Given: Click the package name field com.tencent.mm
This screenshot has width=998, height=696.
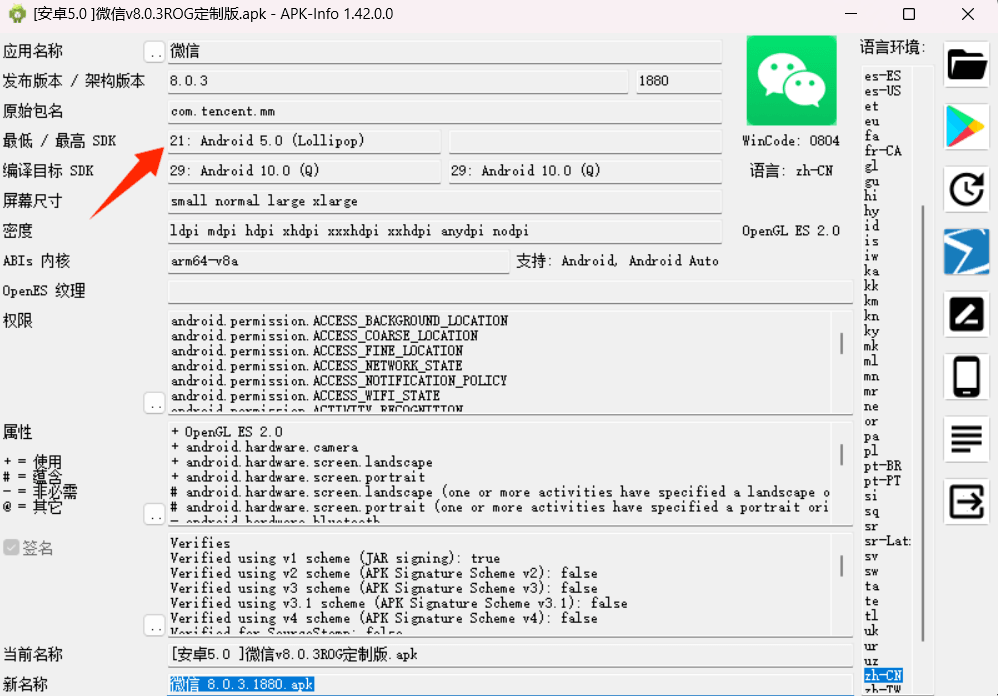Looking at the screenshot, I should 445,111.
